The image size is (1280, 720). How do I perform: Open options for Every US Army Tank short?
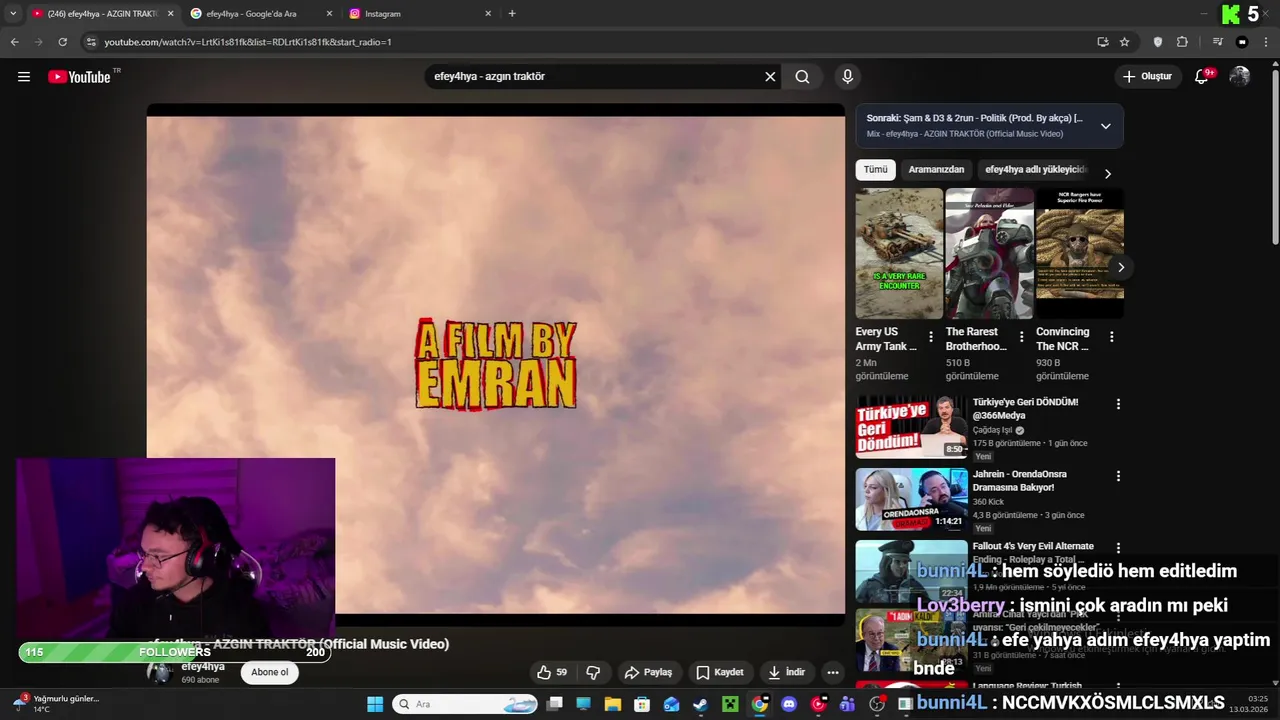pyautogui.click(x=931, y=337)
